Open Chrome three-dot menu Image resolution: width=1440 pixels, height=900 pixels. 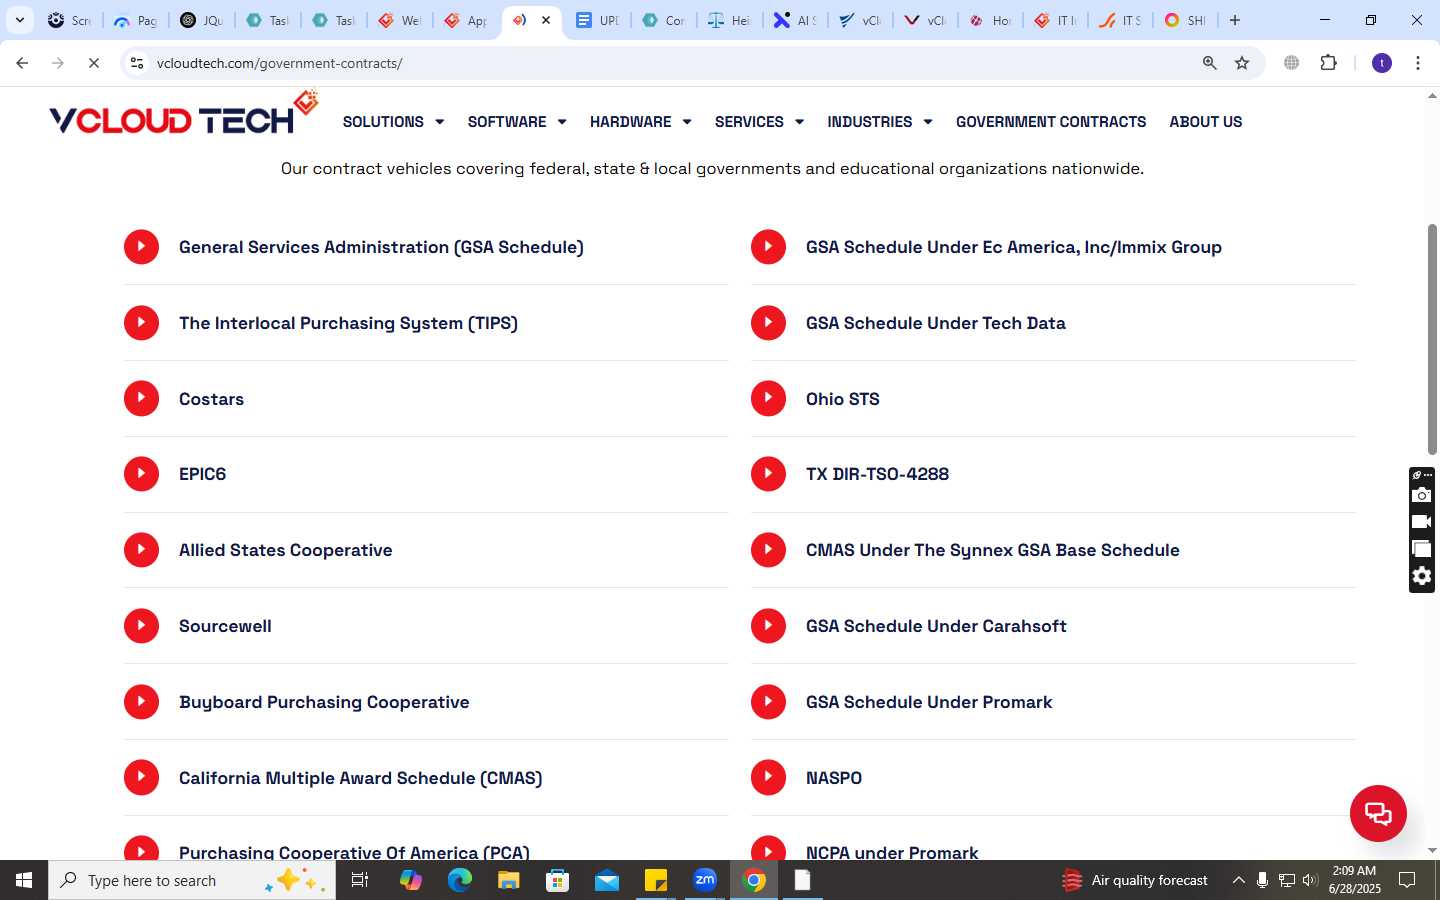1418,63
